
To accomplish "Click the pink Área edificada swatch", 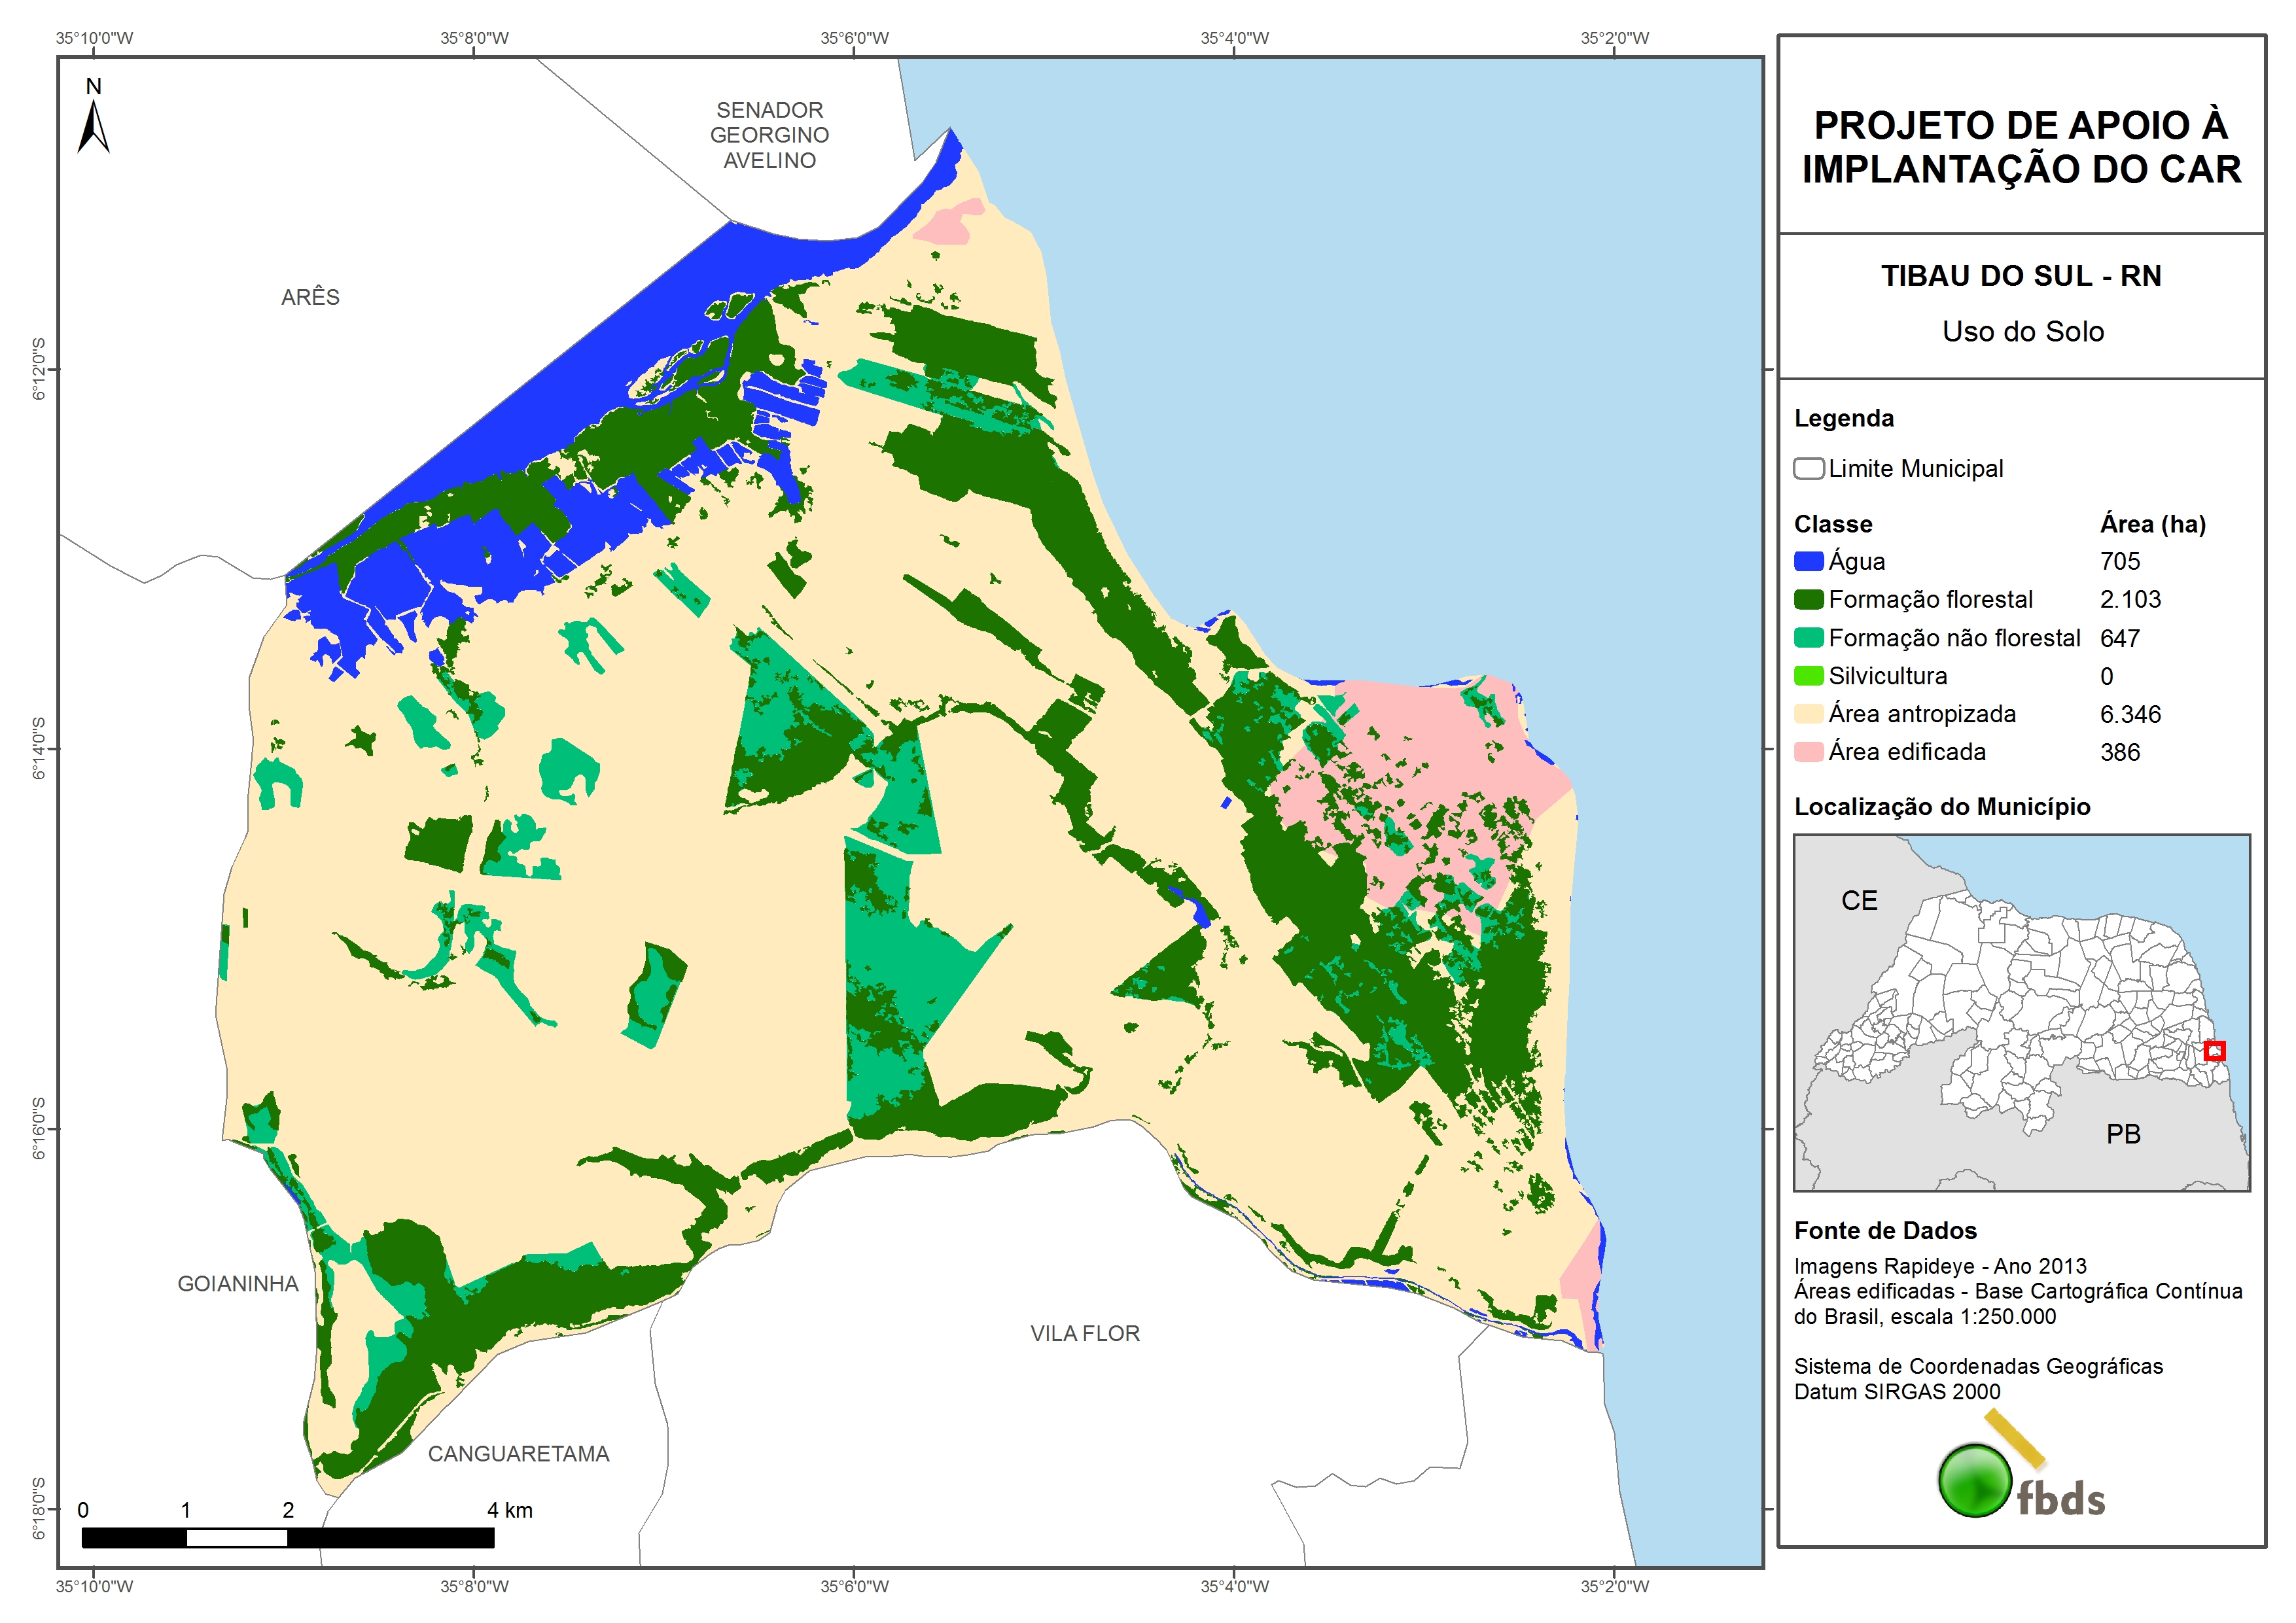I will [1808, 752].
